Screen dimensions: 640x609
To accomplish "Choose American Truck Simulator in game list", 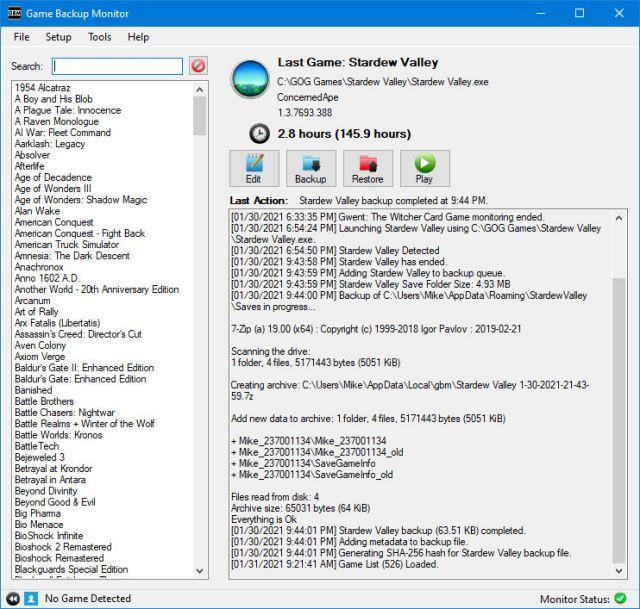I will click(x=66, y=245).
